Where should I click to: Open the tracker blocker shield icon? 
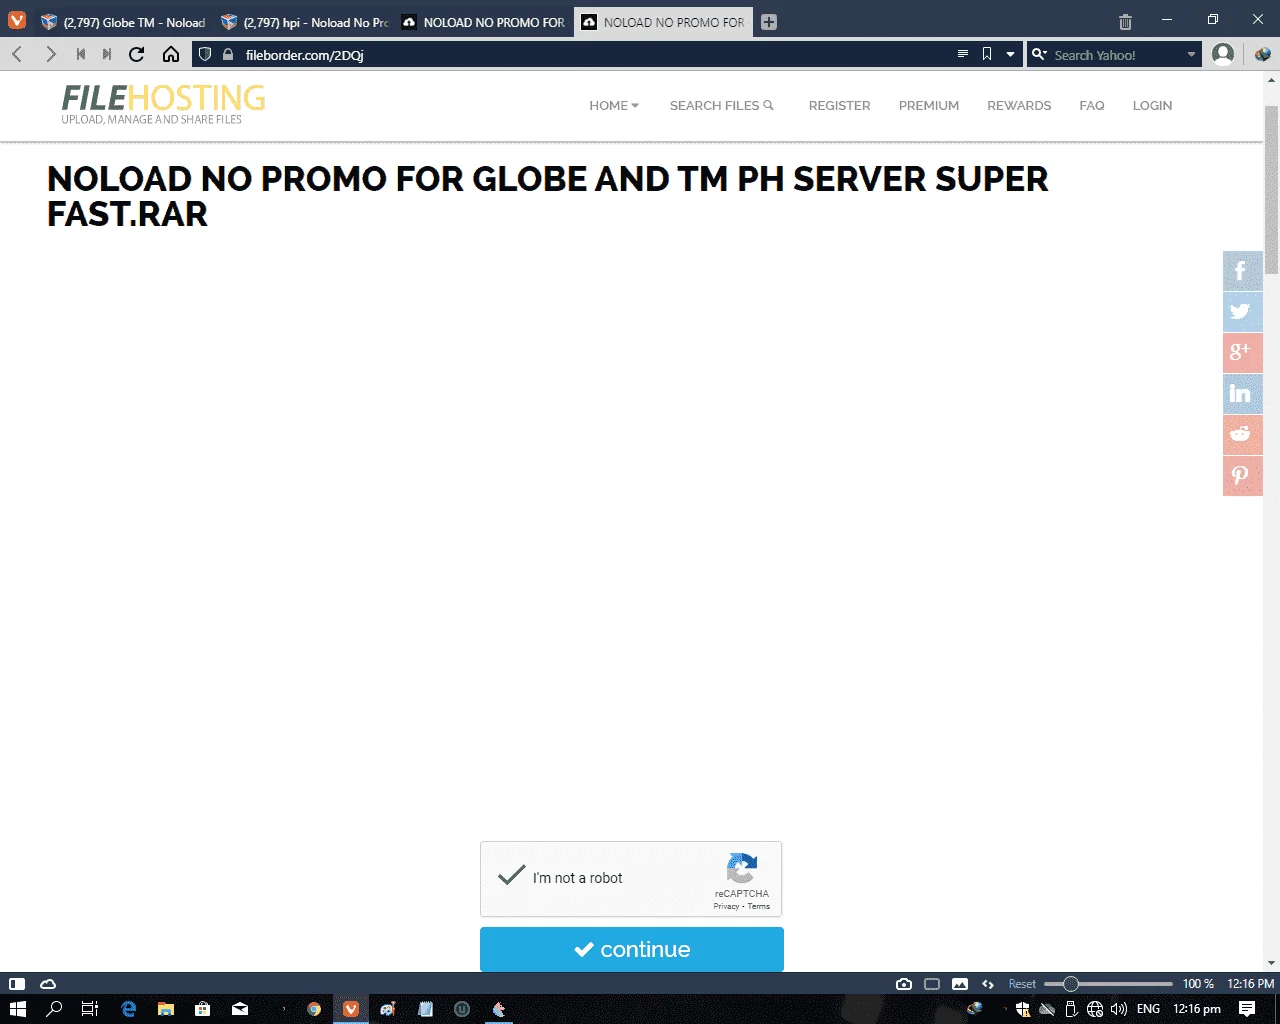(x=205, y=54)
